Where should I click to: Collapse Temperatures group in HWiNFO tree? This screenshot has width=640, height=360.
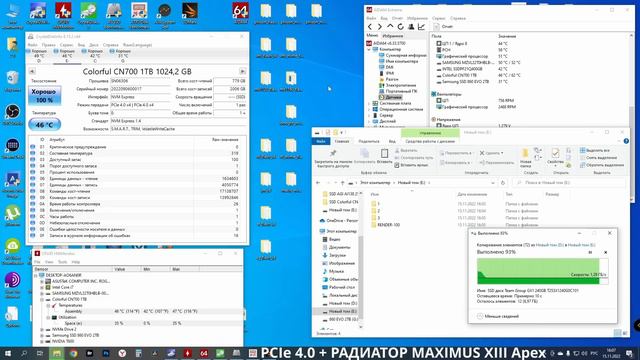(x=48, y=305)
